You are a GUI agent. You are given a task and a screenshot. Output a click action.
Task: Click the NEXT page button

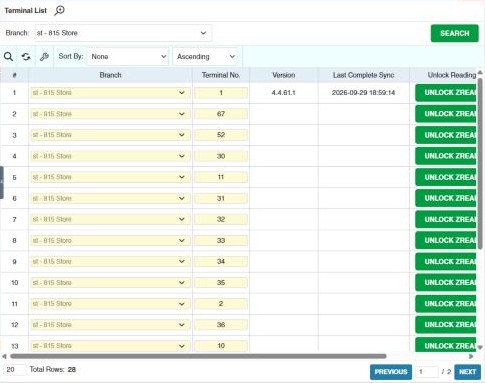[x=467, y=372]
